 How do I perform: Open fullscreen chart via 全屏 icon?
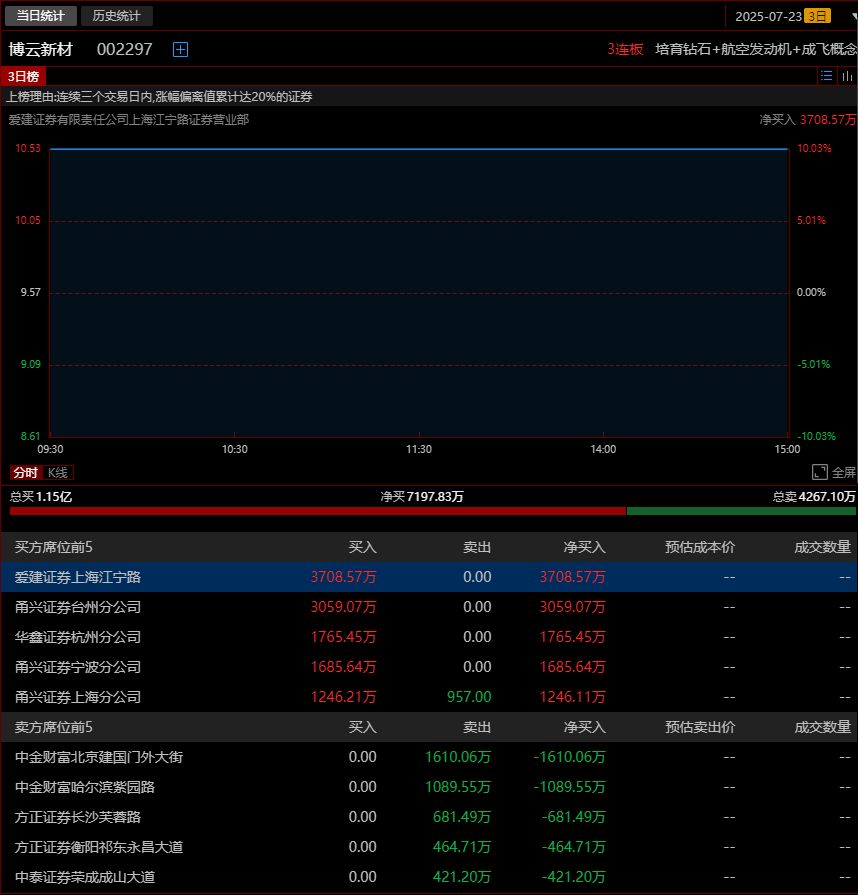click(833, 472)
